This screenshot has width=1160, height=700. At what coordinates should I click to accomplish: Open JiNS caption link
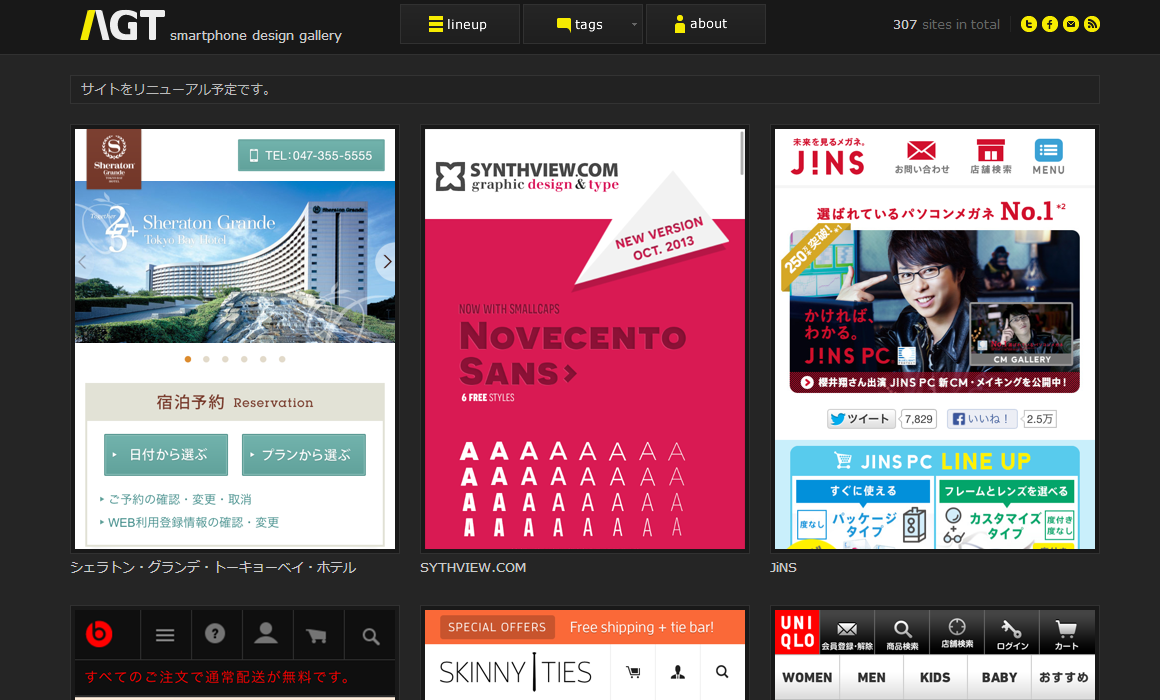783,568
